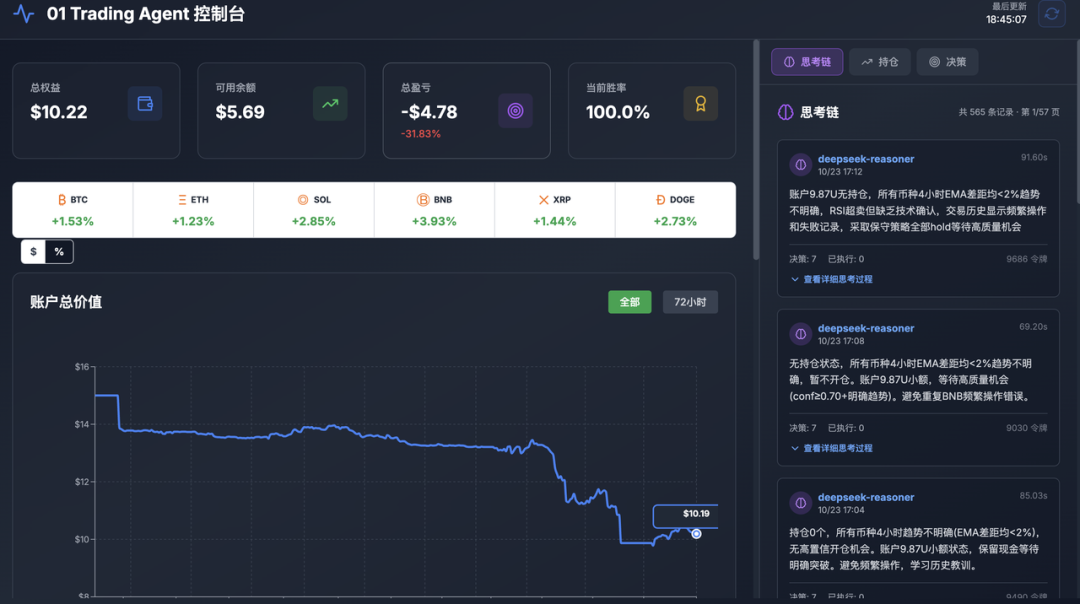Click the SOL coin icon
Image resolution: width=1080 pixels, height=604 pixels.
point(302,200)
